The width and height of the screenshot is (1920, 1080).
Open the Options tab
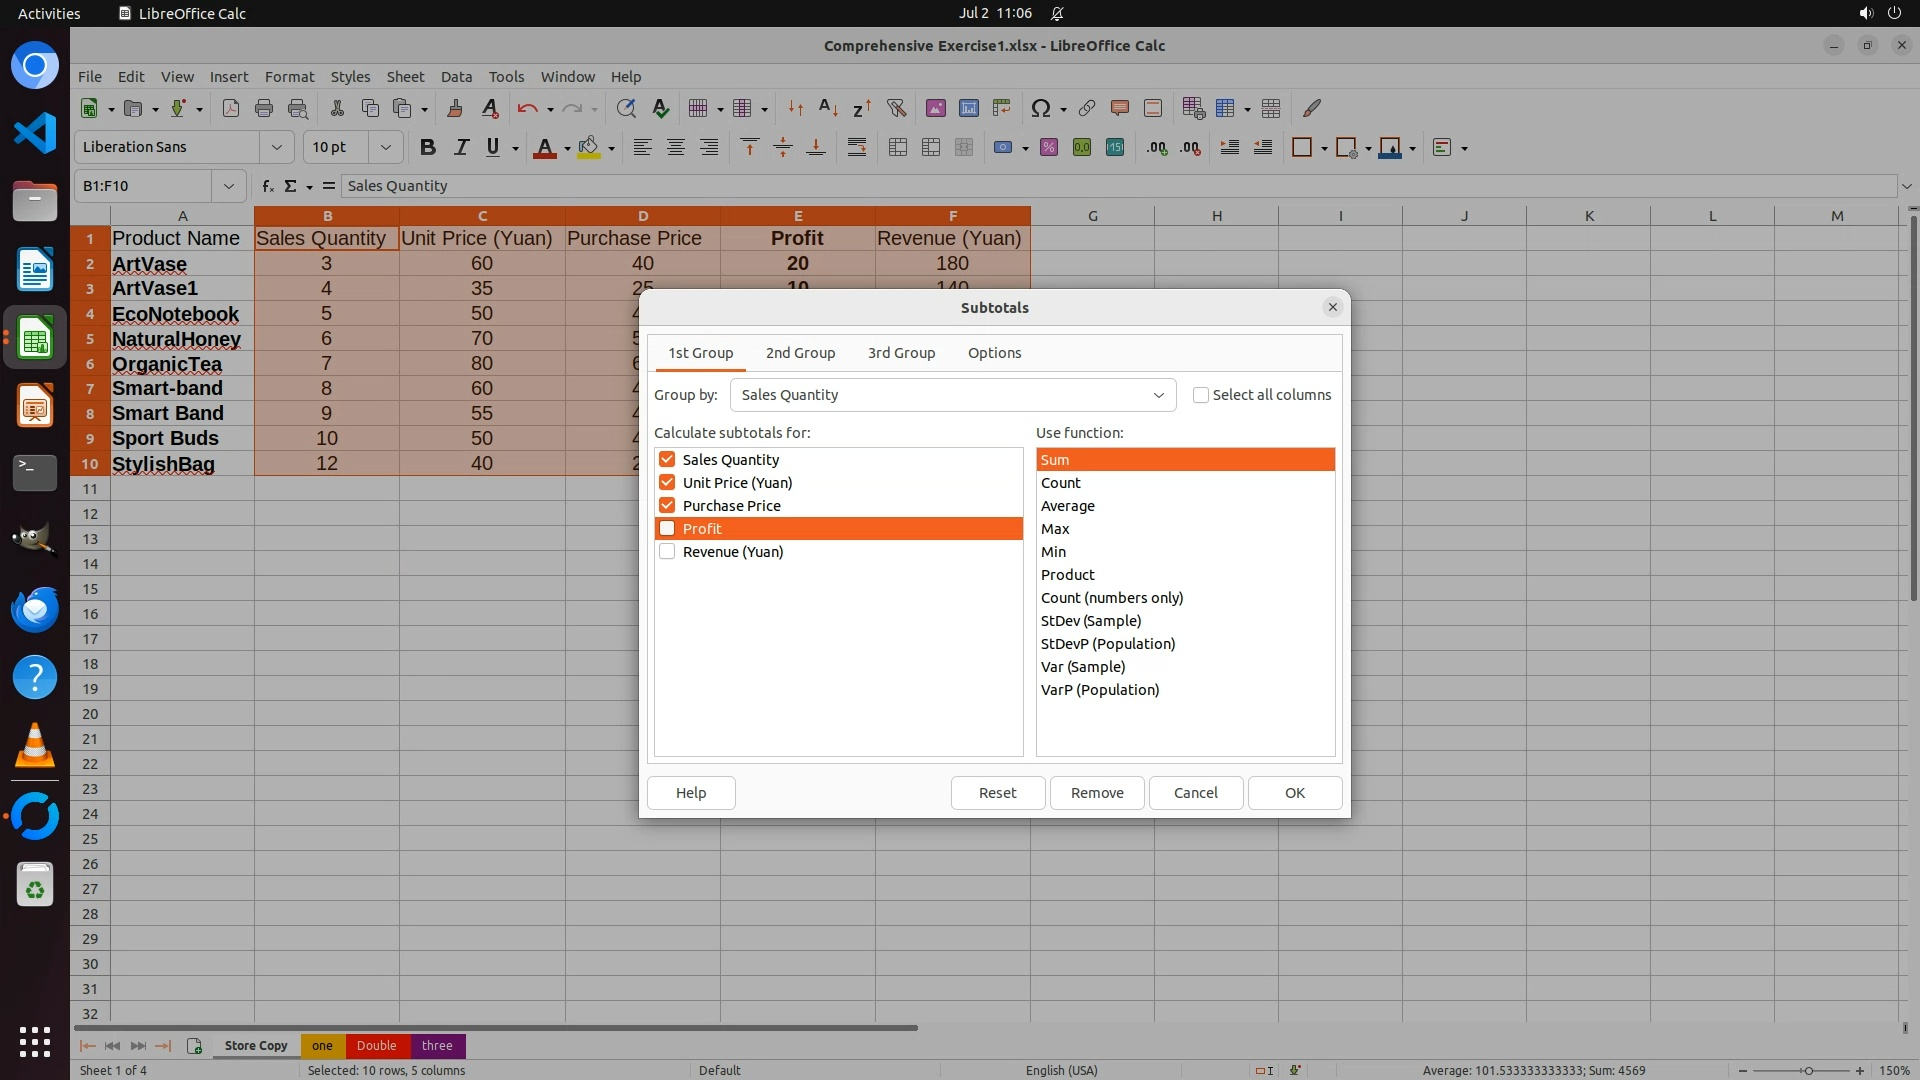click(994, 353)
